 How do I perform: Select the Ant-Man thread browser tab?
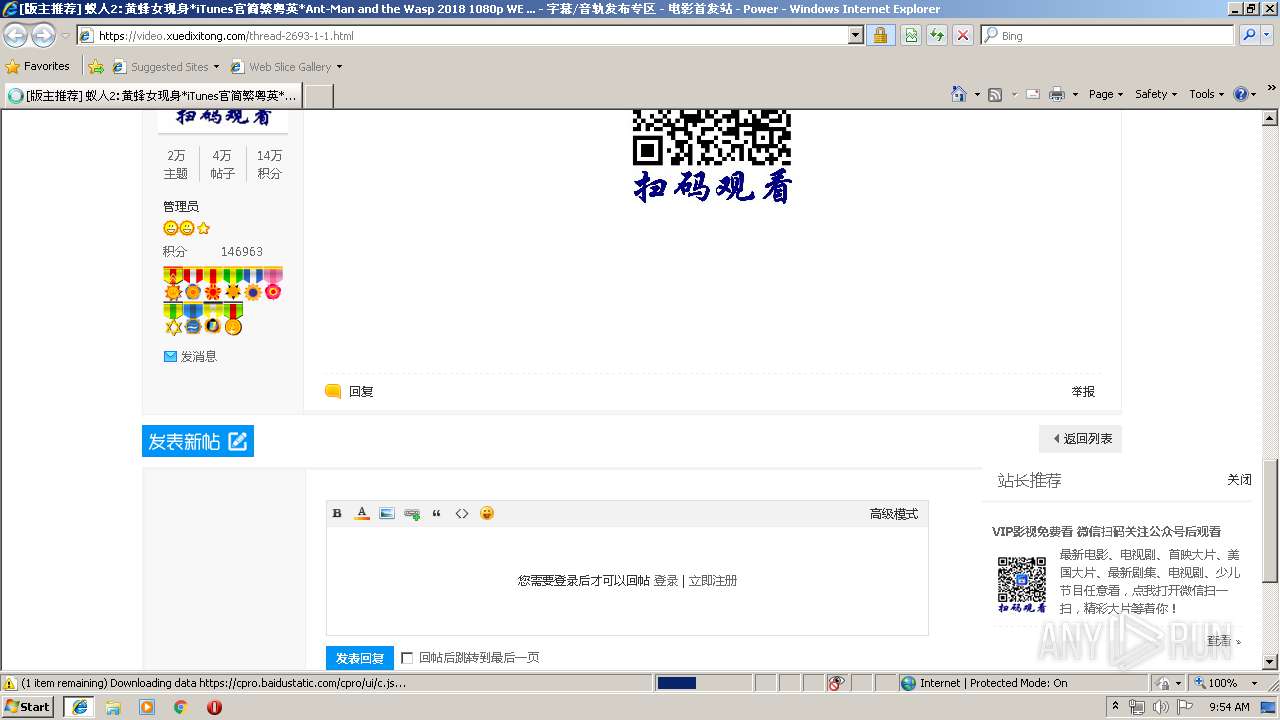click(152, 95)
